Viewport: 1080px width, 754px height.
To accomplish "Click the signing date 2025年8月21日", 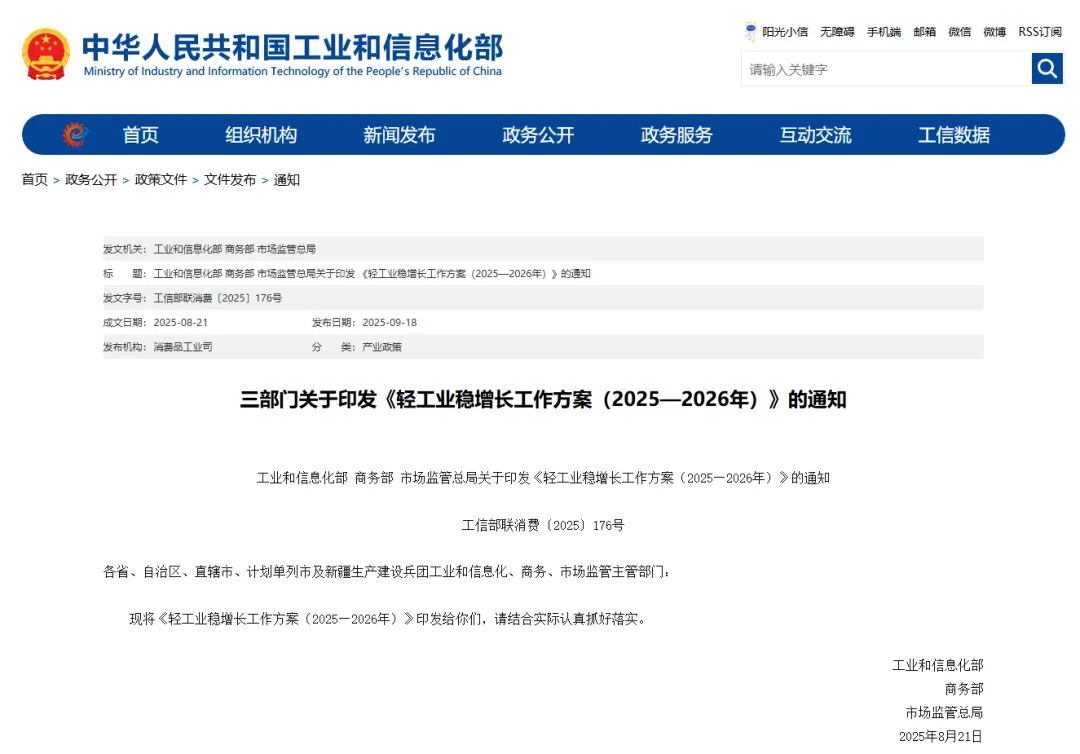I will 941,737.
